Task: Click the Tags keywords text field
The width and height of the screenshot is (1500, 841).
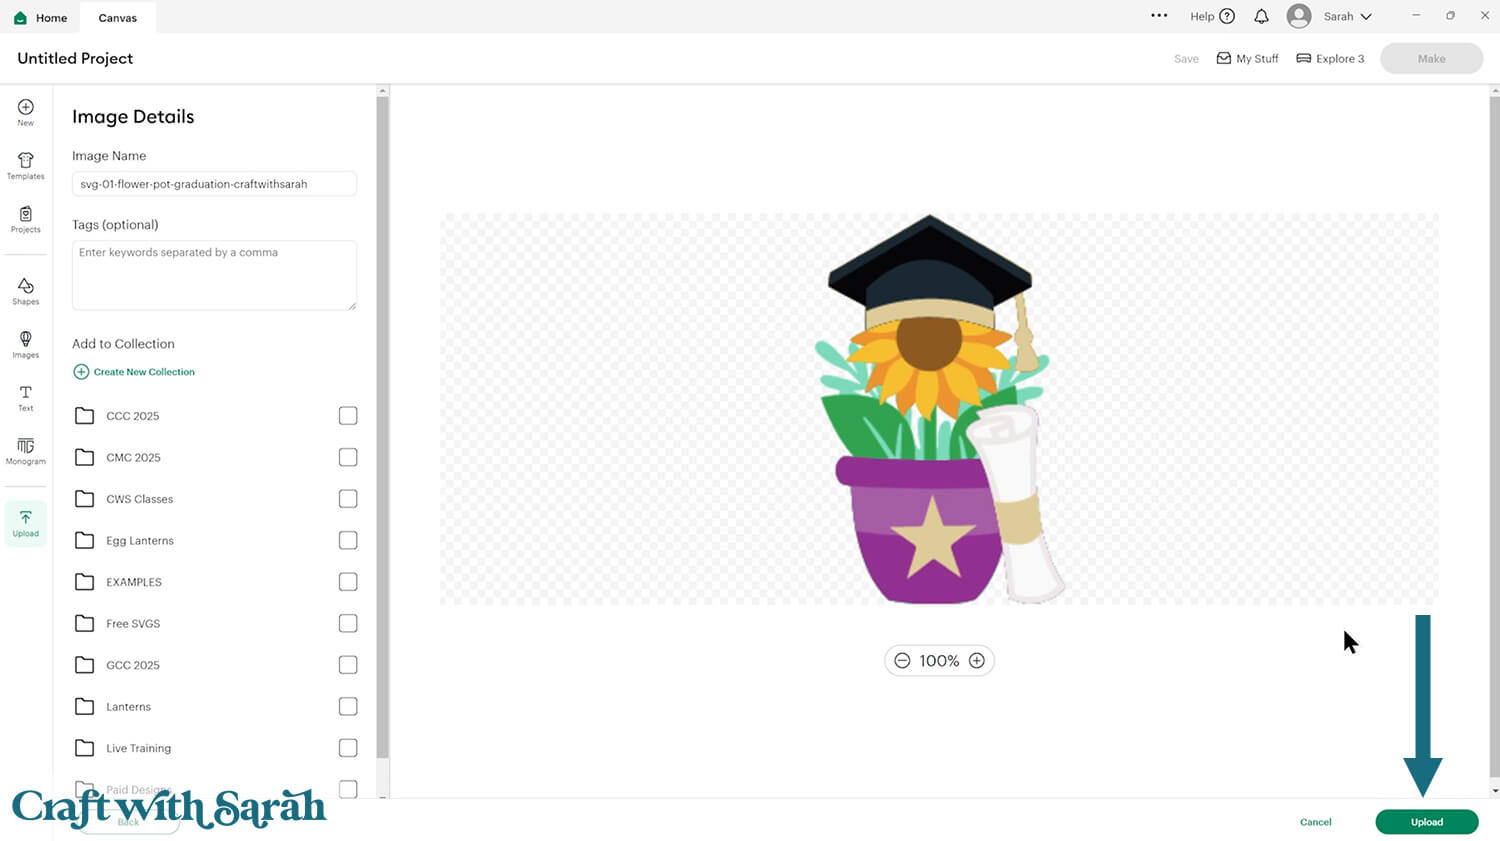Action: pos(214,275)
